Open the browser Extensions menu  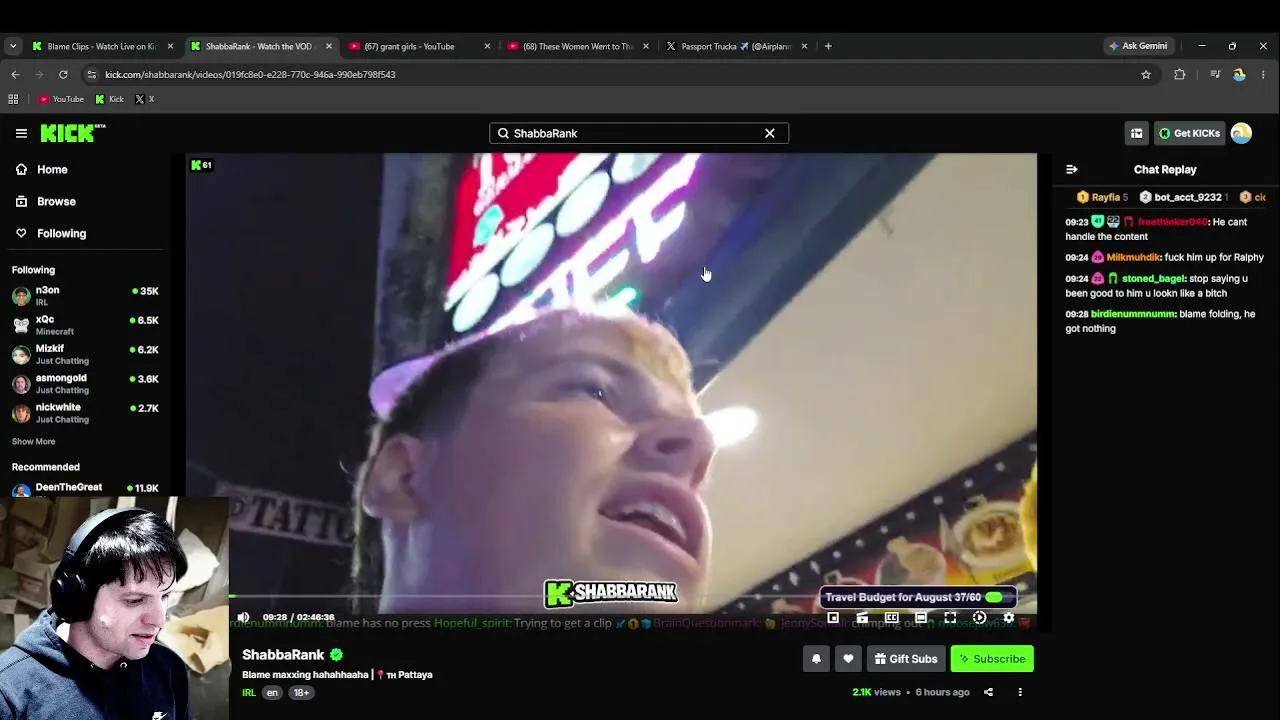pos(1180,74)
